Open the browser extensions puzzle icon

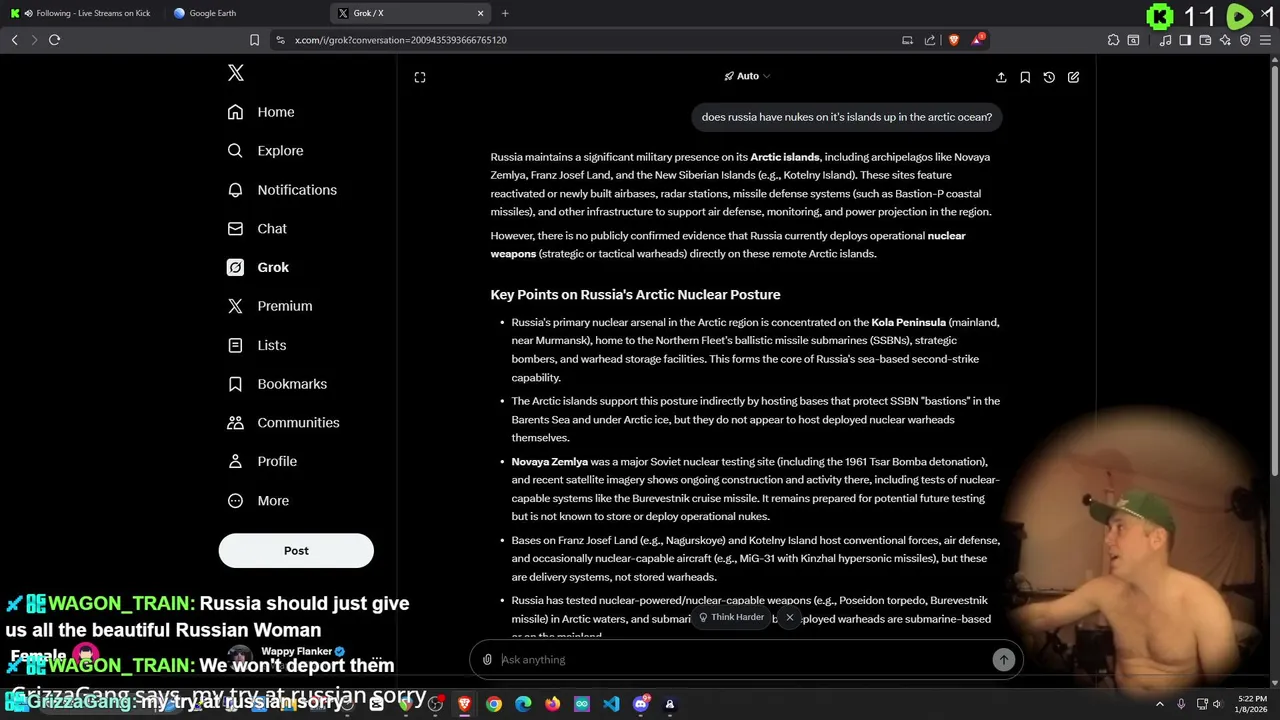pyautogui.click(x=1113, y=40)
